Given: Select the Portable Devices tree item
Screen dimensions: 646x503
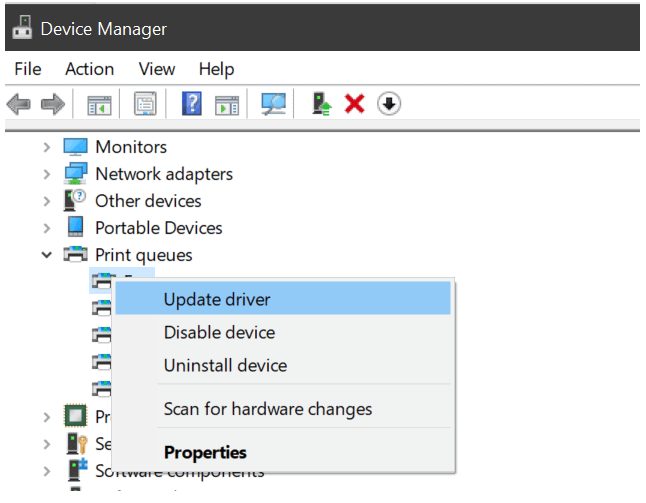Looking at the screenshot, I should click(x=159, y=228).
